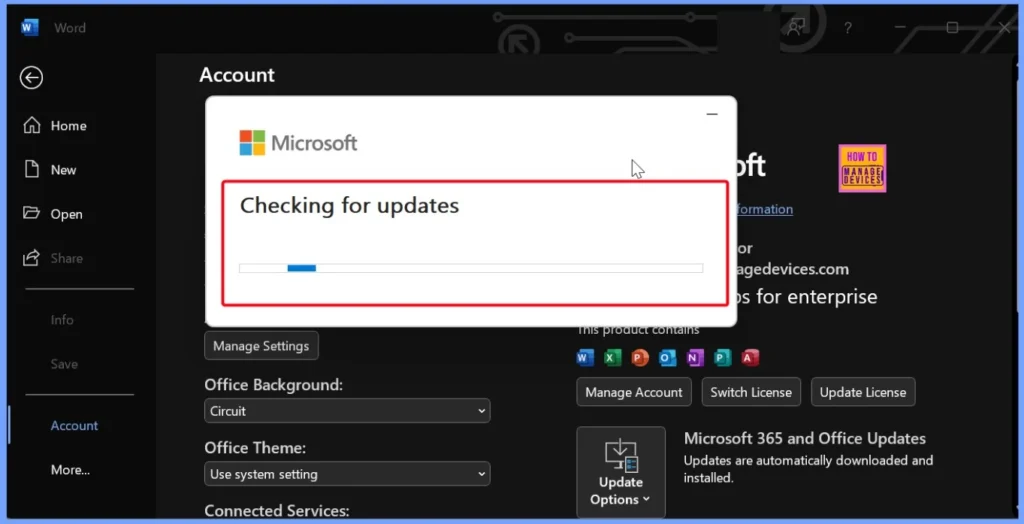Click the Word logo in title bar
The width and height of the screenshot is (1024, 524).
pos(30,27)
